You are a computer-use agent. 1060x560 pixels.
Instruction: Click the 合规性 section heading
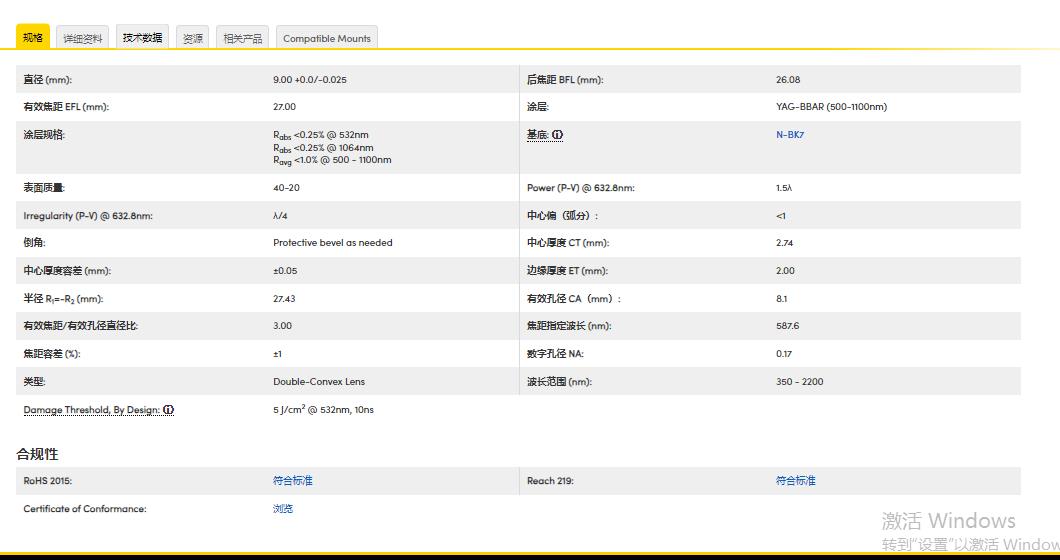click(37, 454)
